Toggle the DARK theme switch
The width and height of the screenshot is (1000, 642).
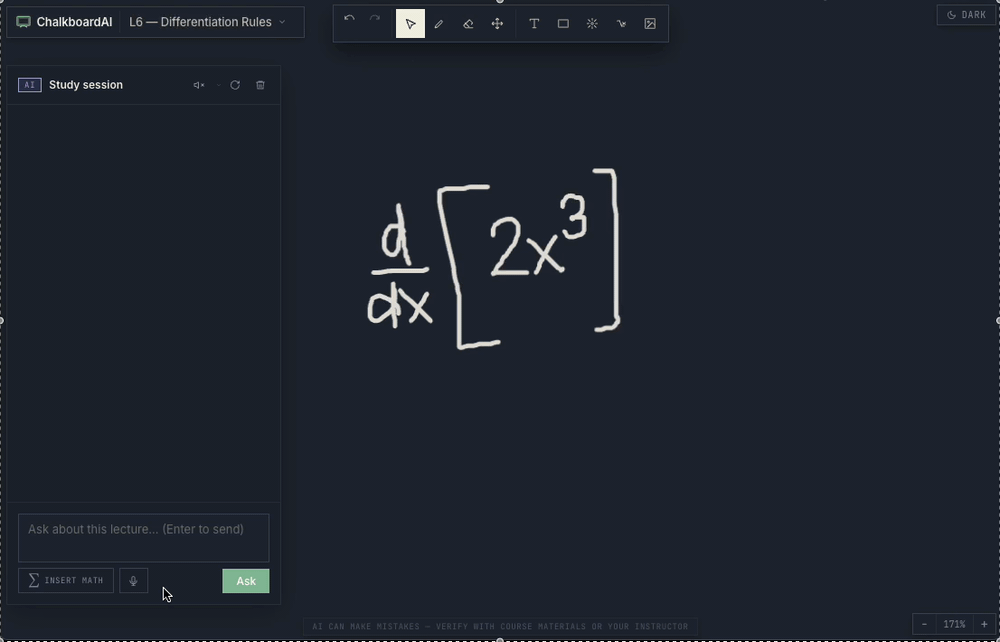click(x=966, y=15)
